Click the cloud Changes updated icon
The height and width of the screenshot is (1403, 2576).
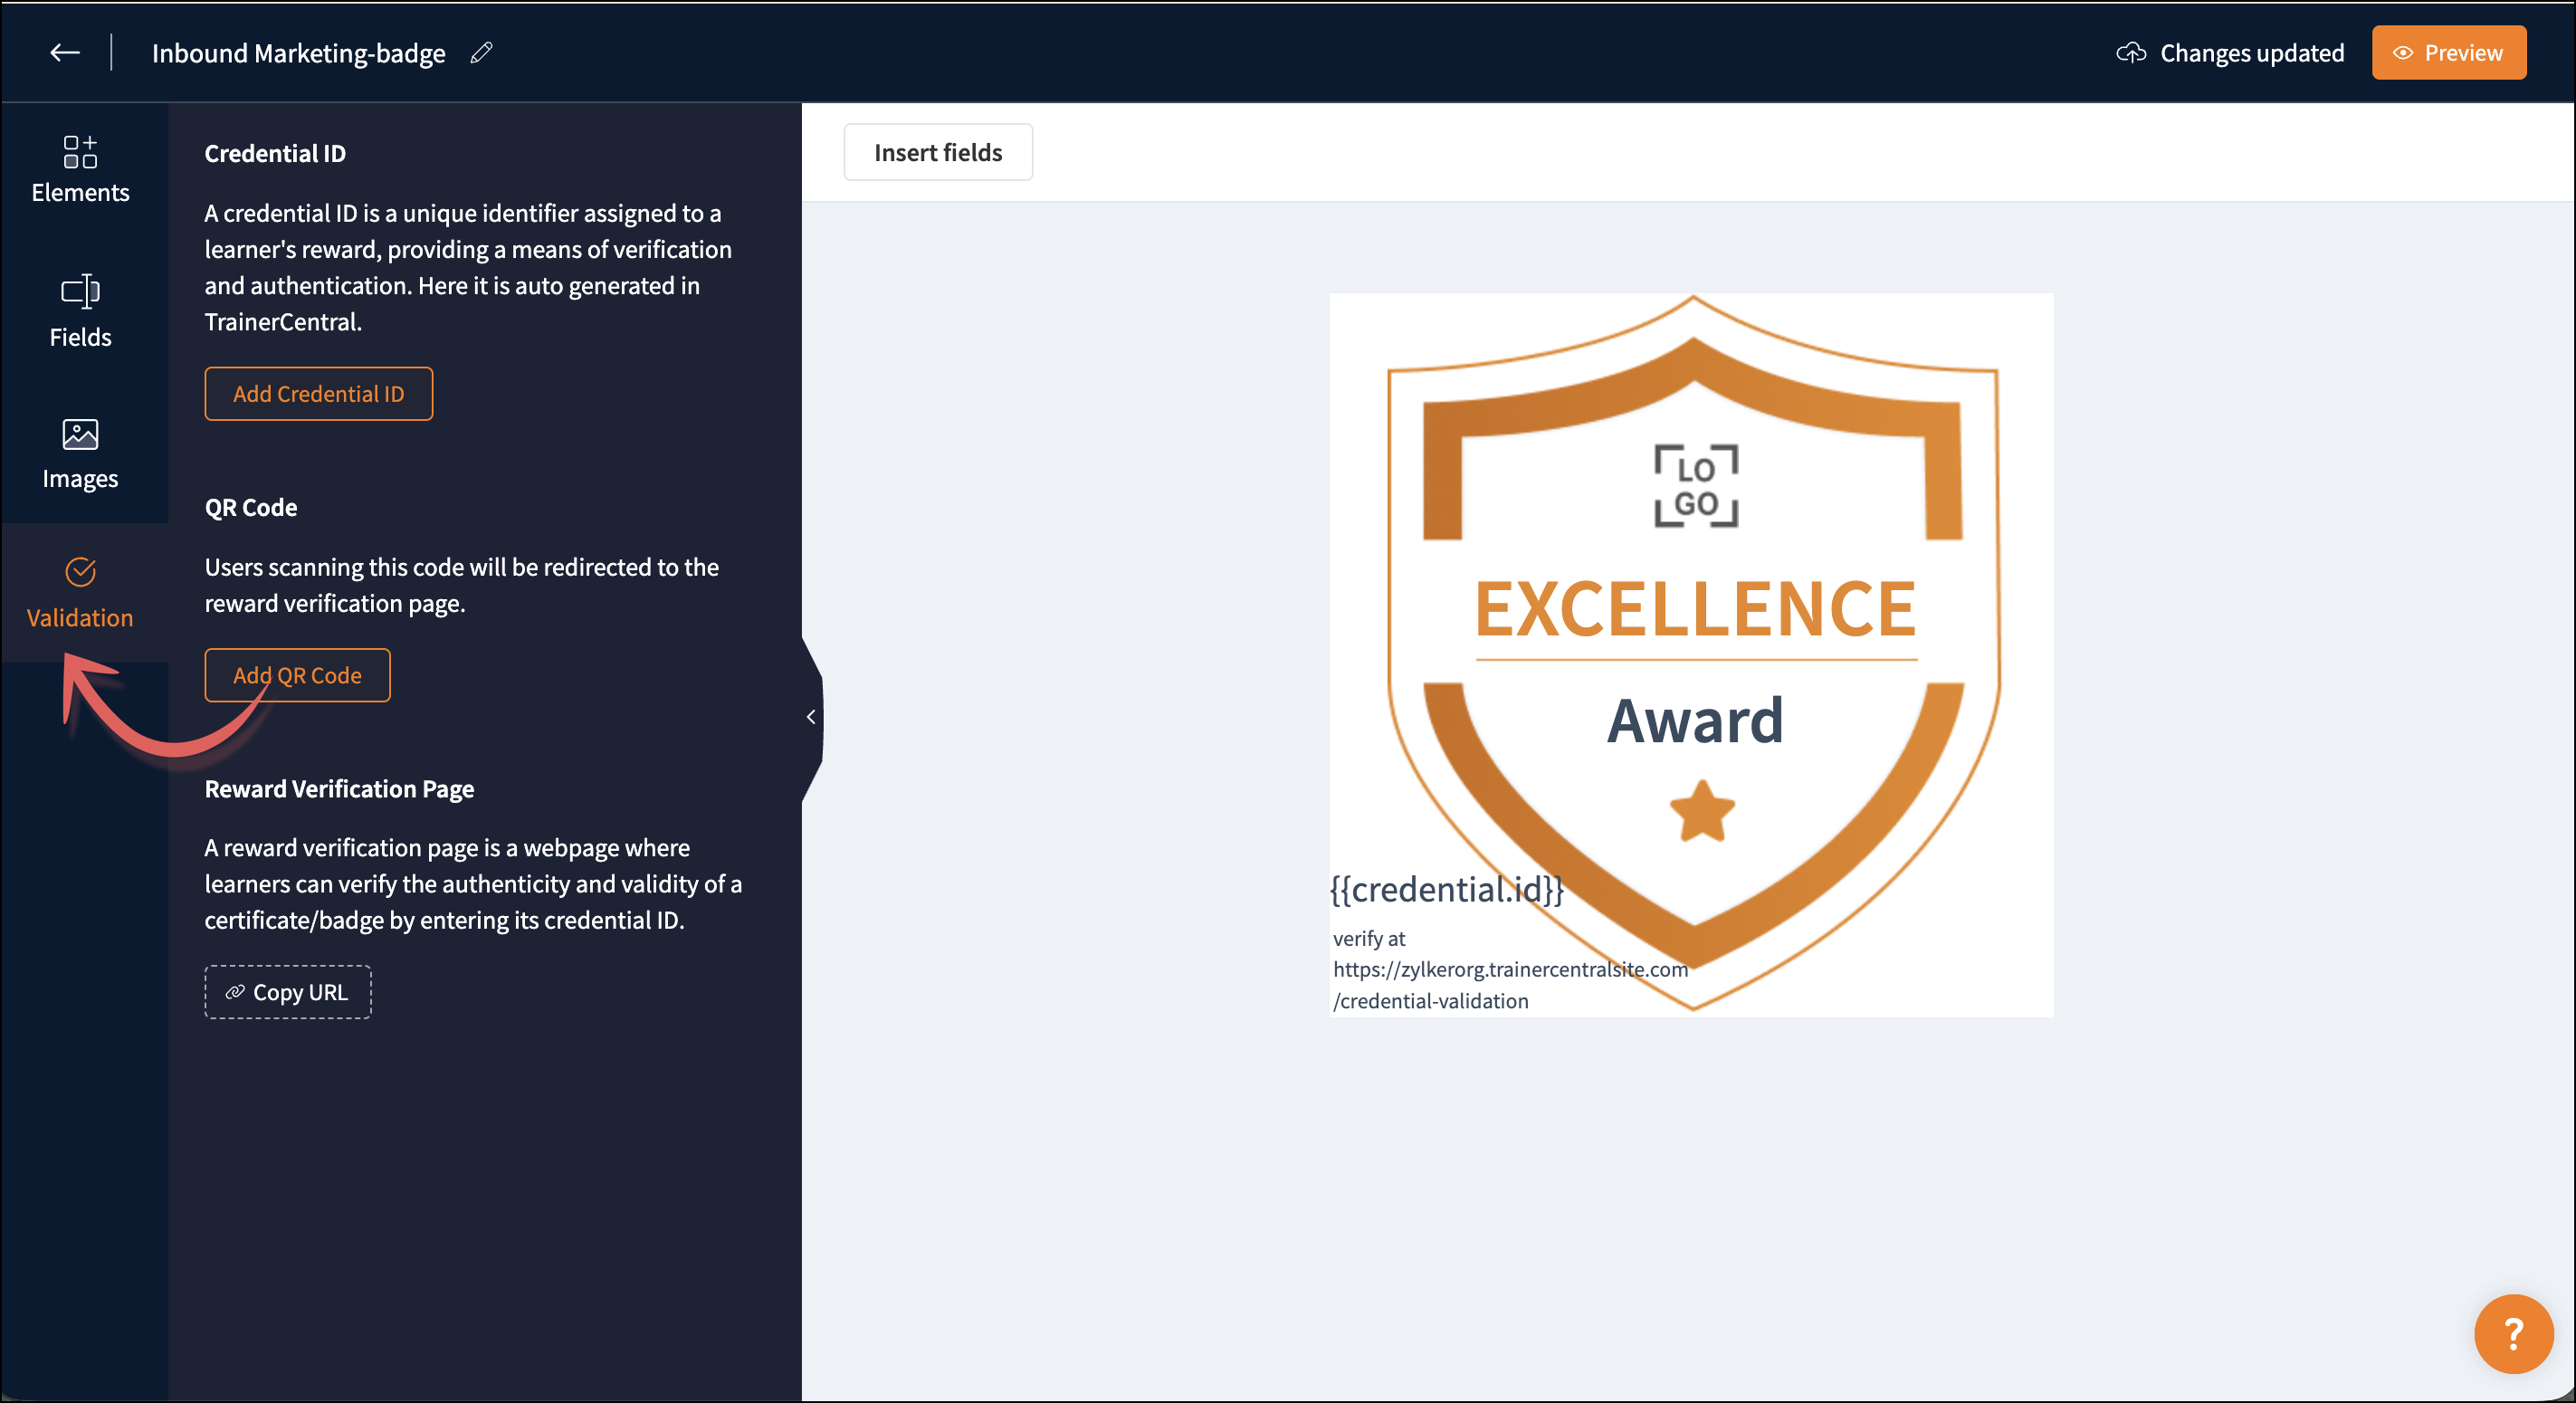tap(2131, 53)
